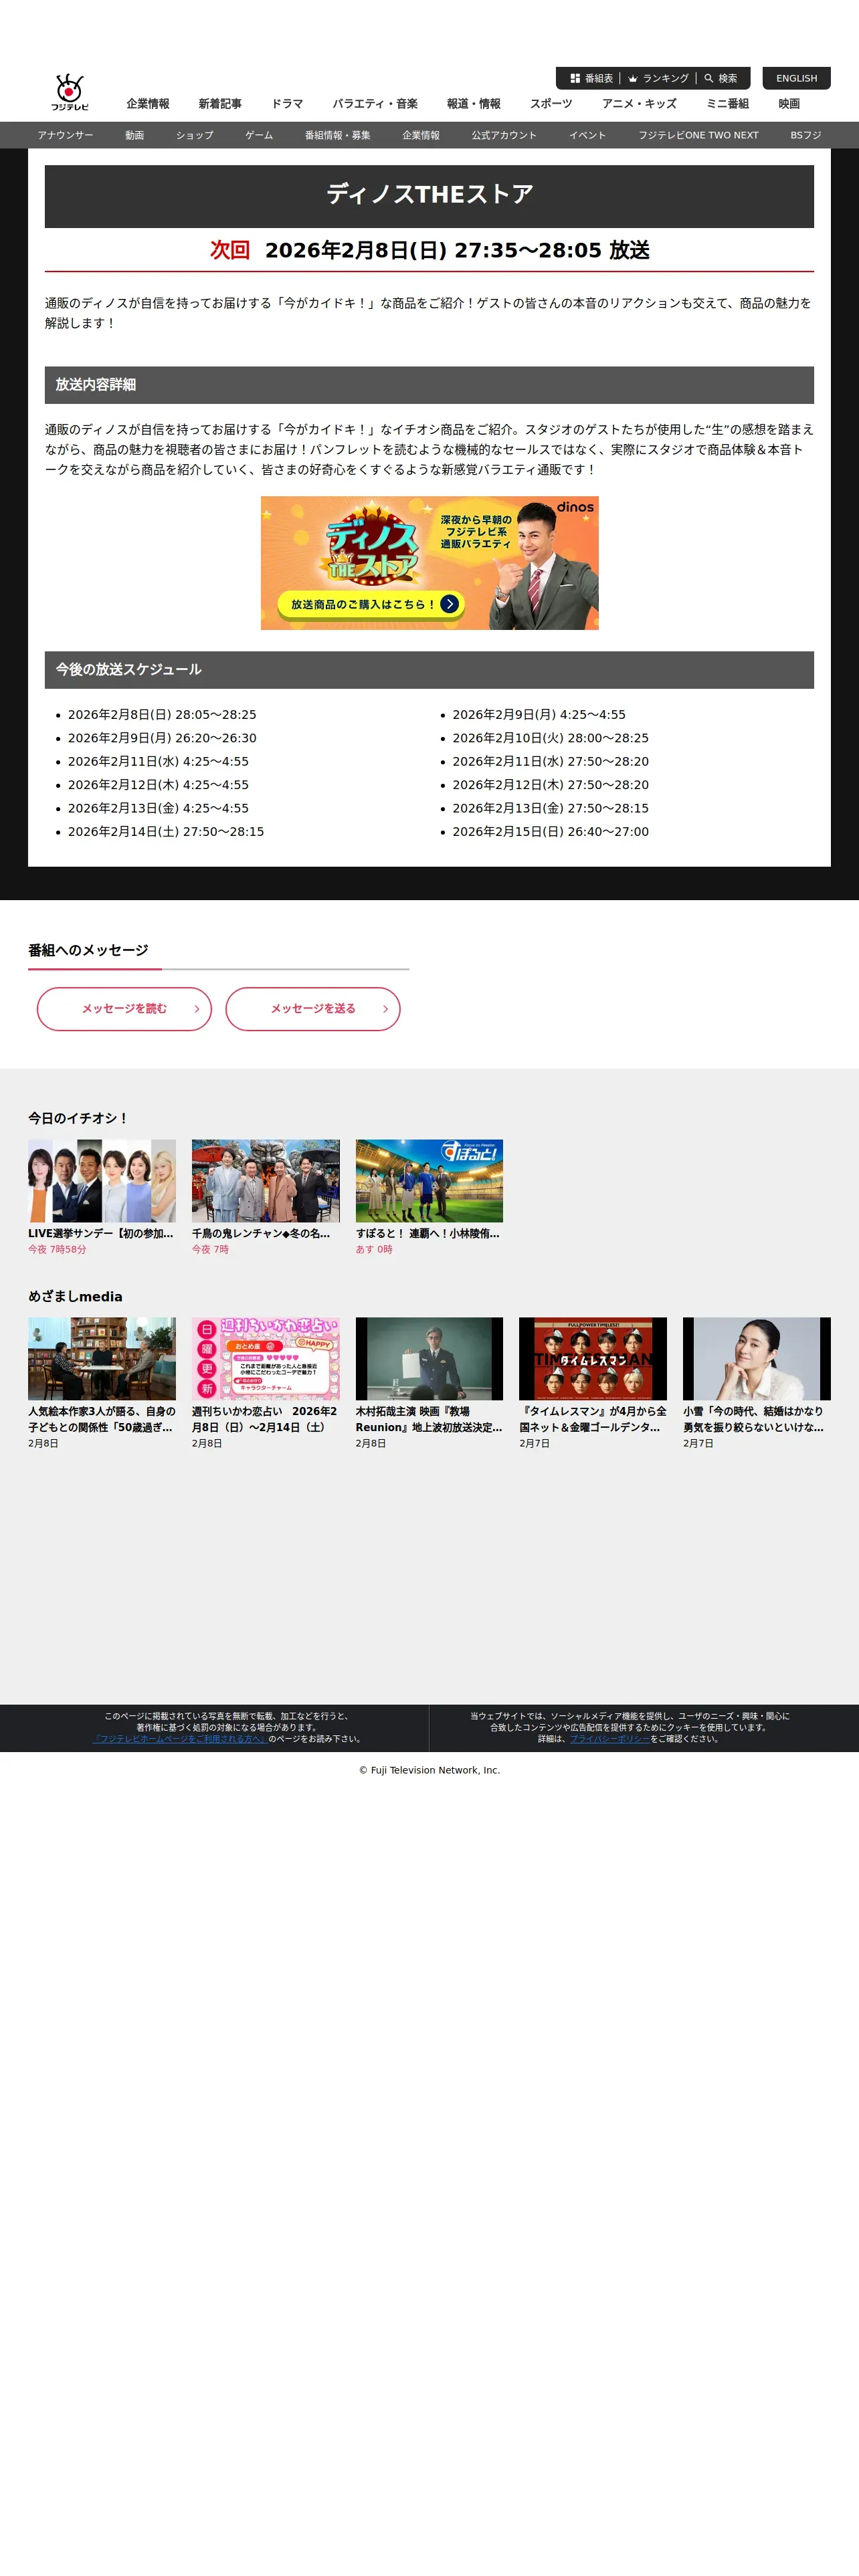The image size is (859, 2576).
Task: Go to ゲーム in the gray sub-menu
Action: (259, 135)
